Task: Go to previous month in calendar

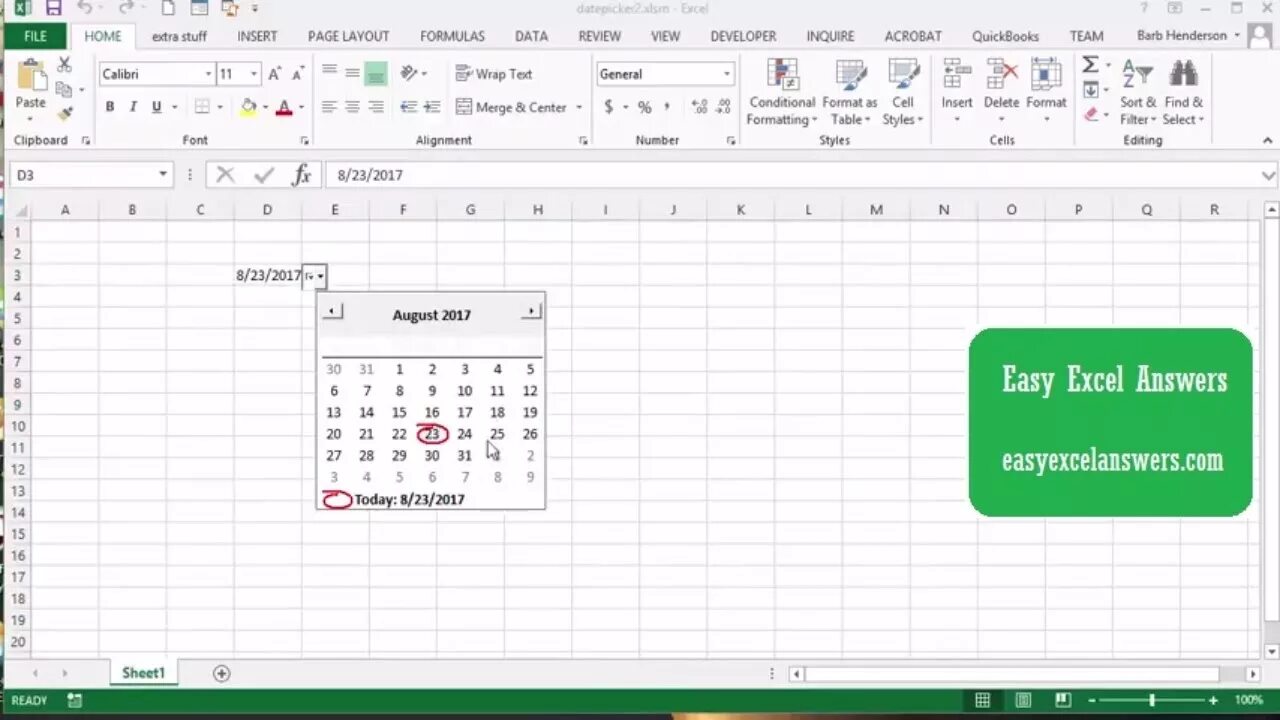Action: (332, 312)
